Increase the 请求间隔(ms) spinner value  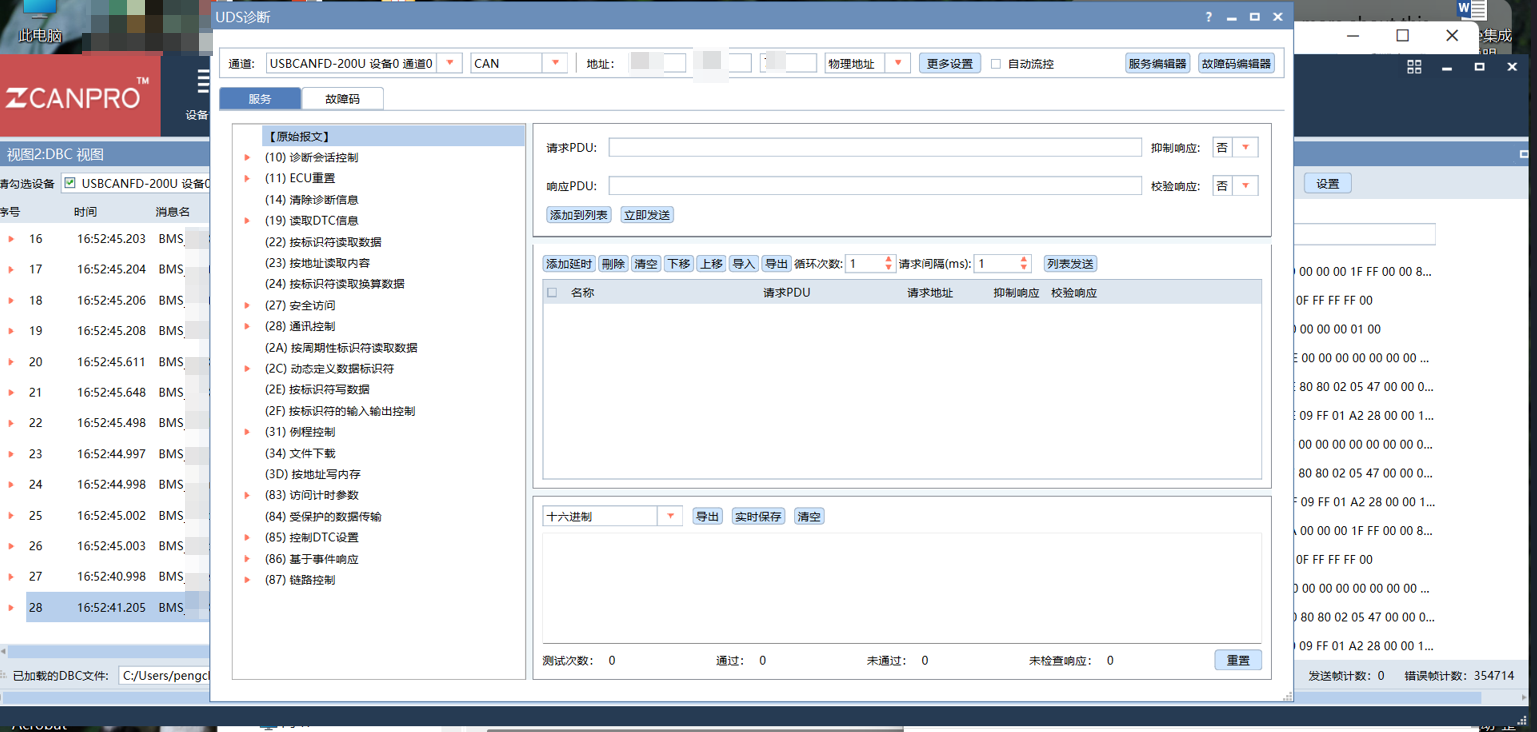click(x=1024, y=260)
